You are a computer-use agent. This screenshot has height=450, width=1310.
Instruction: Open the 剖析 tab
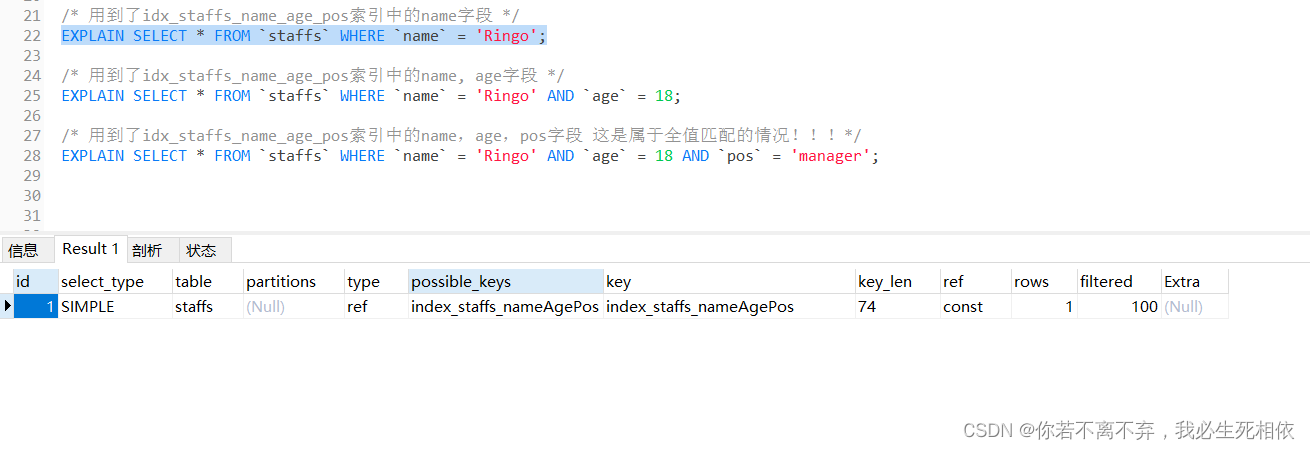[x=146, y=250]
